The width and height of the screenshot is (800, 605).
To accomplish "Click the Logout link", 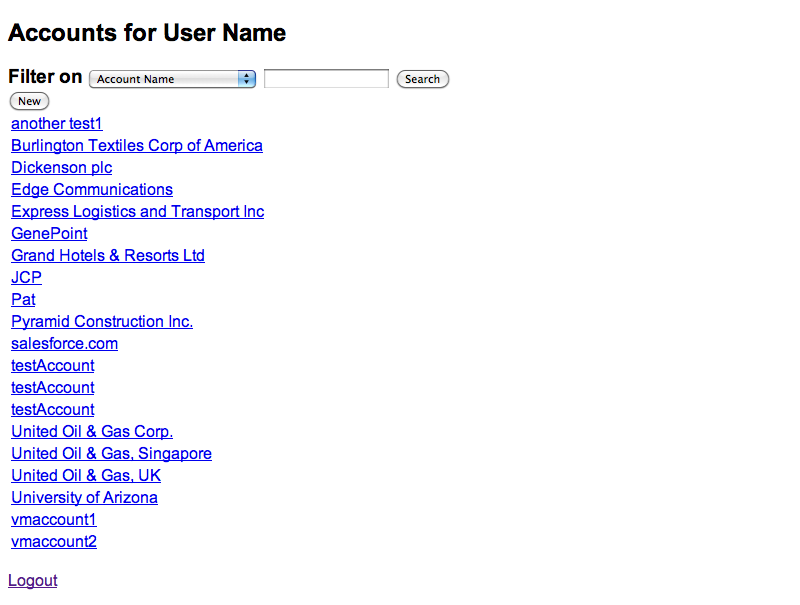I will click(x=33, y=581).
